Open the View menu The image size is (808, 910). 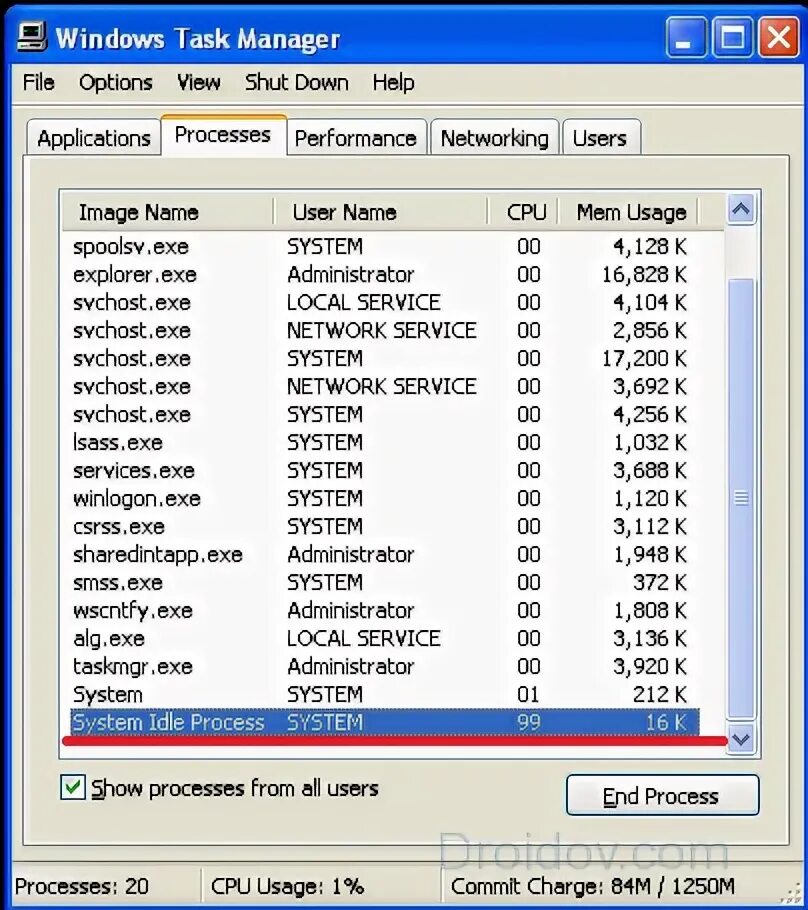(x=199, y=82)
